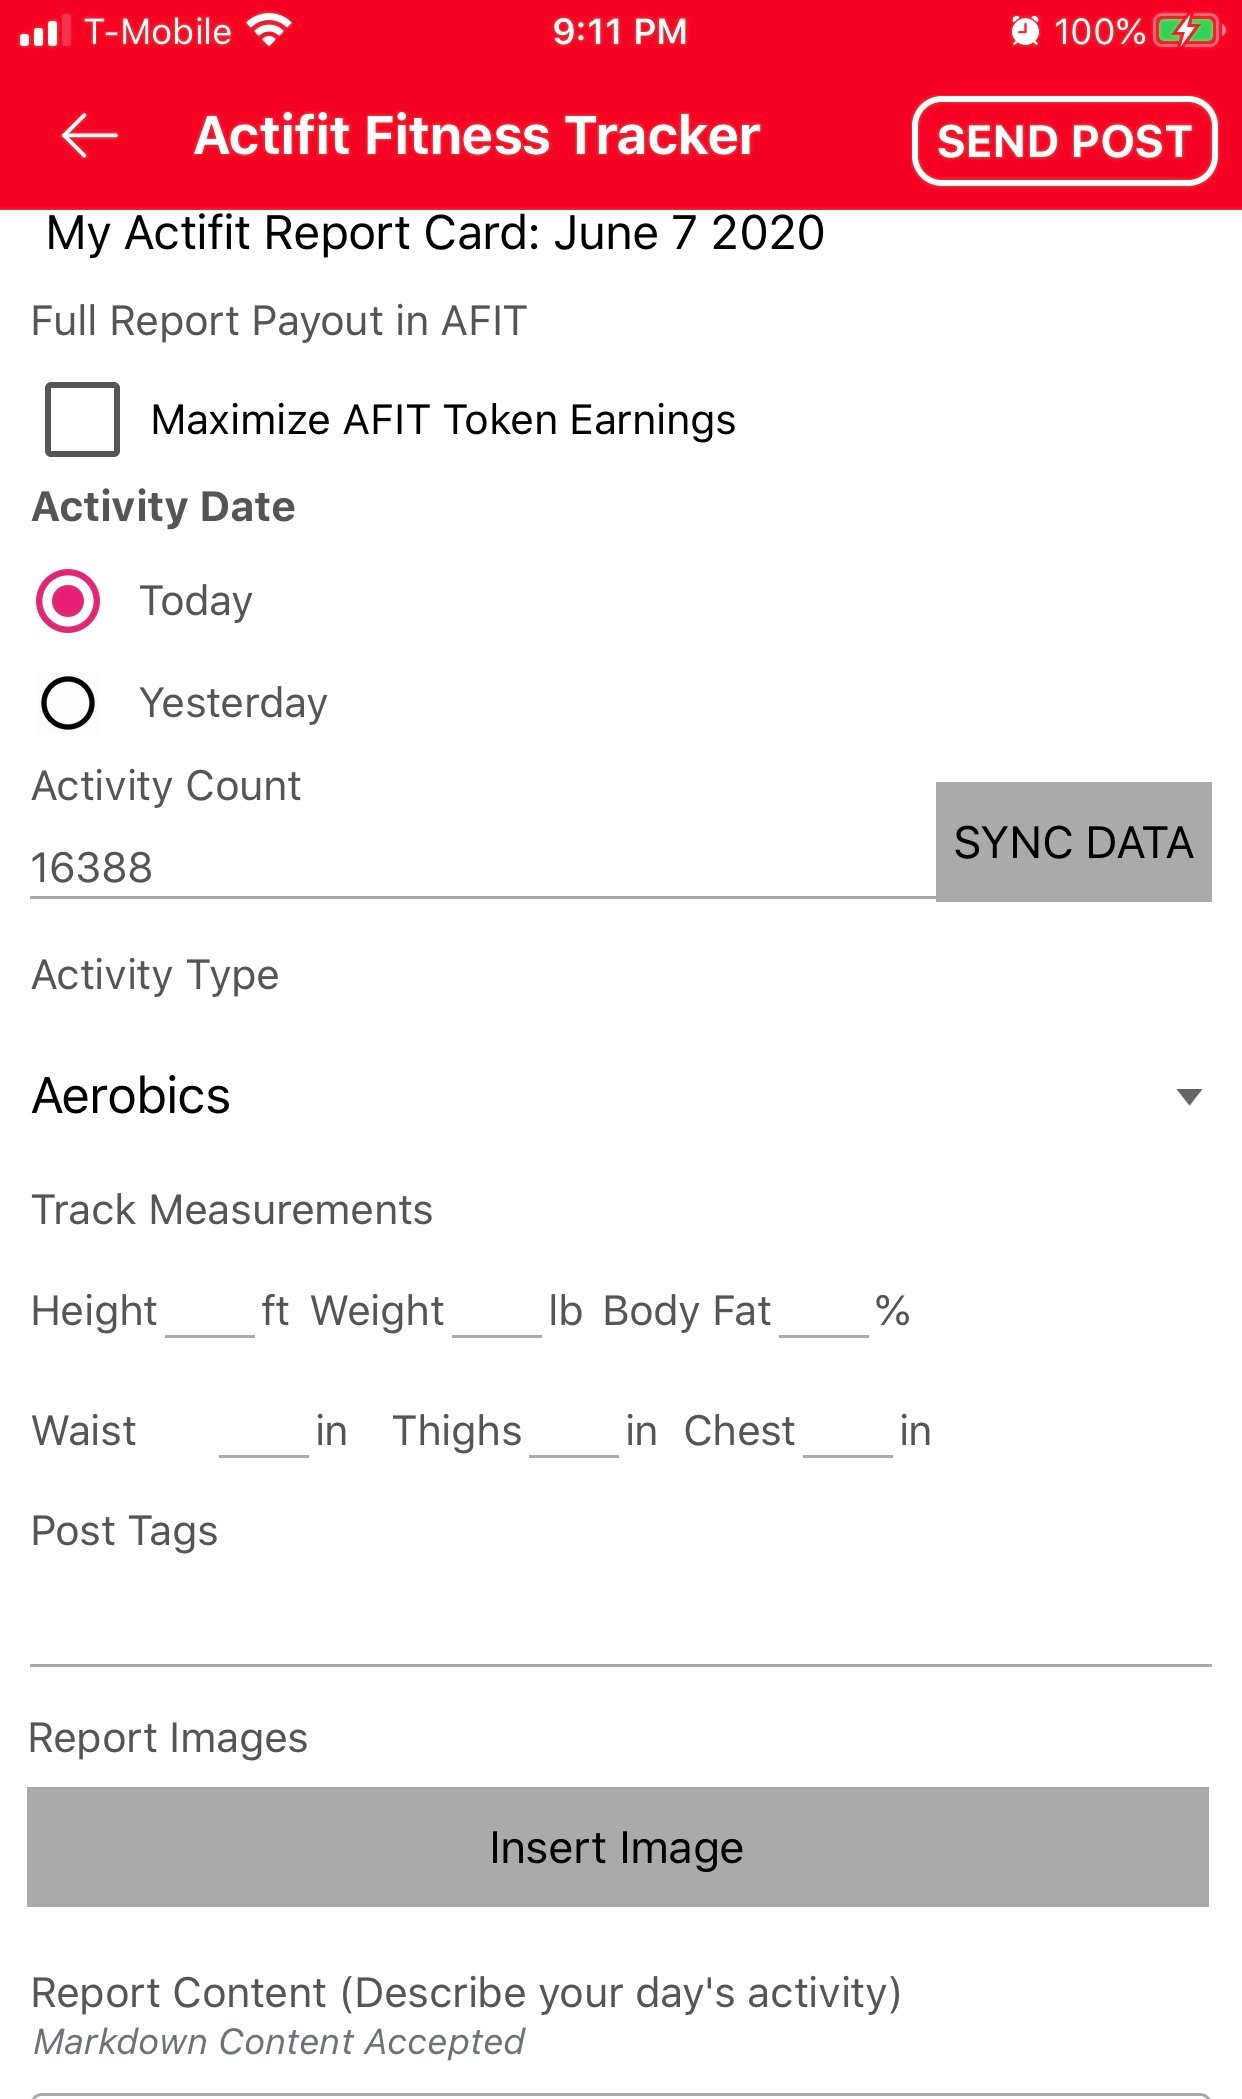Tap the back arrow icon
Viewport: 1242px width, 2099px height.
coord(89,136)
